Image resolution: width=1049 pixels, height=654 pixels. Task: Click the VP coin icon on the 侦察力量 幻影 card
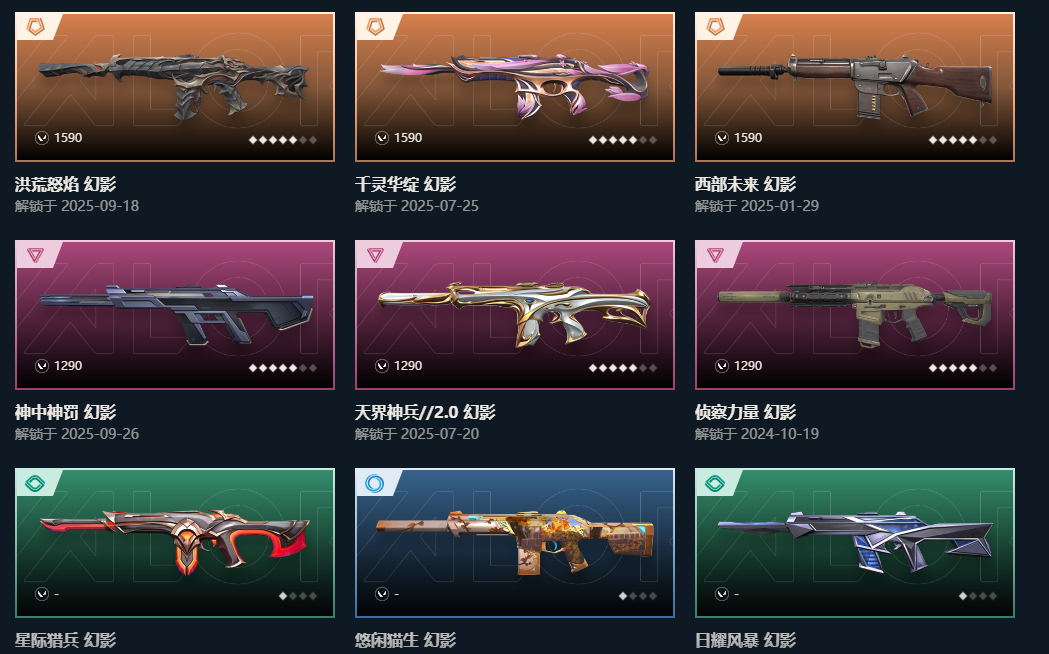[x=722, y=366]
